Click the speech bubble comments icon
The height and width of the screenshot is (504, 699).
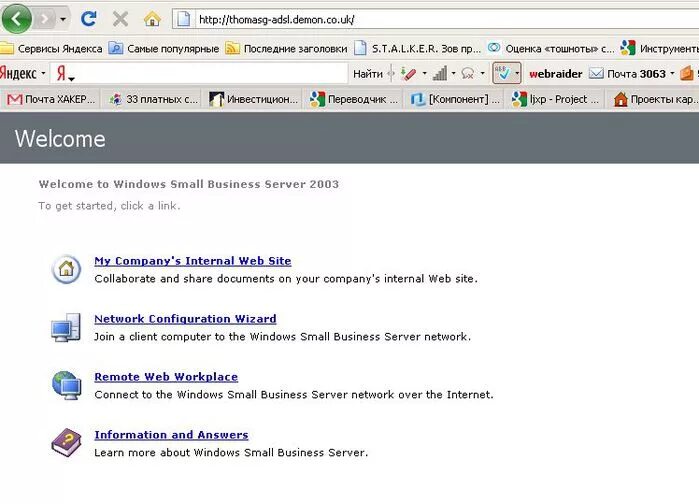468,74
